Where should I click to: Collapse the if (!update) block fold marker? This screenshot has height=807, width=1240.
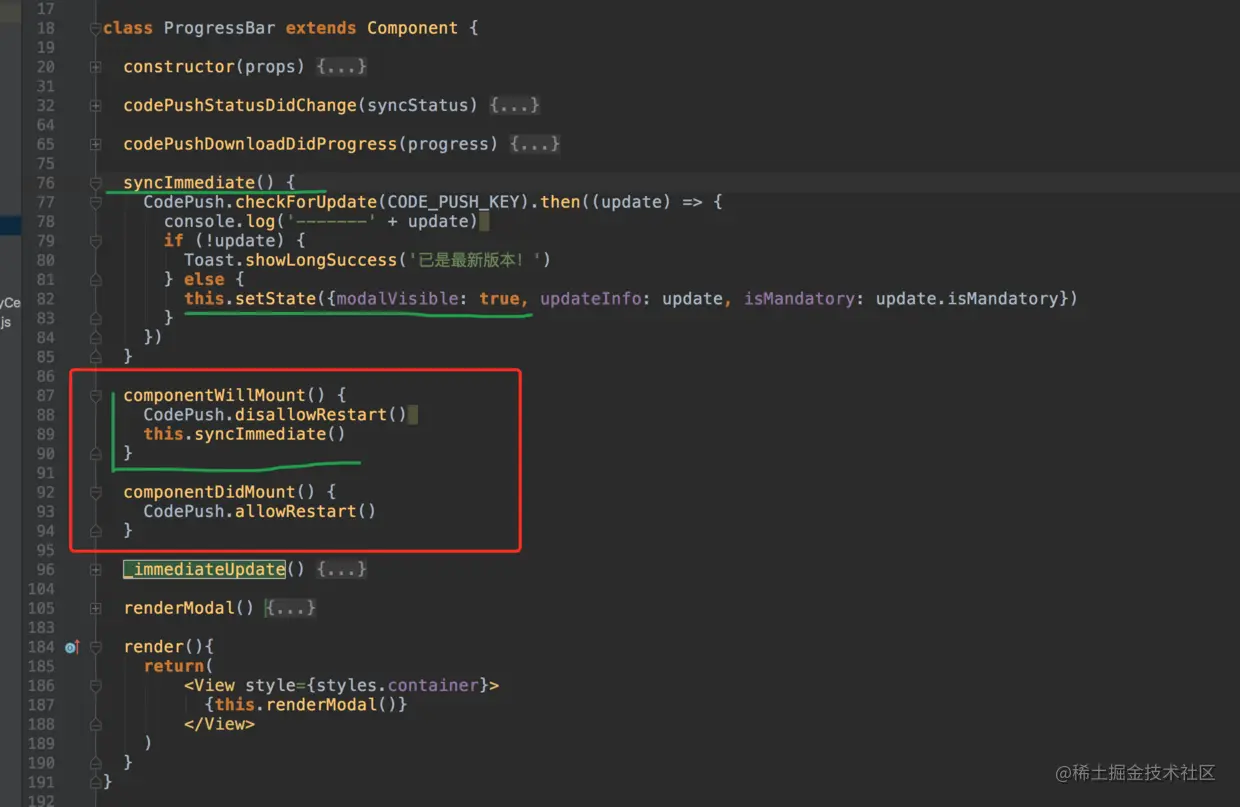pos(95,241)
